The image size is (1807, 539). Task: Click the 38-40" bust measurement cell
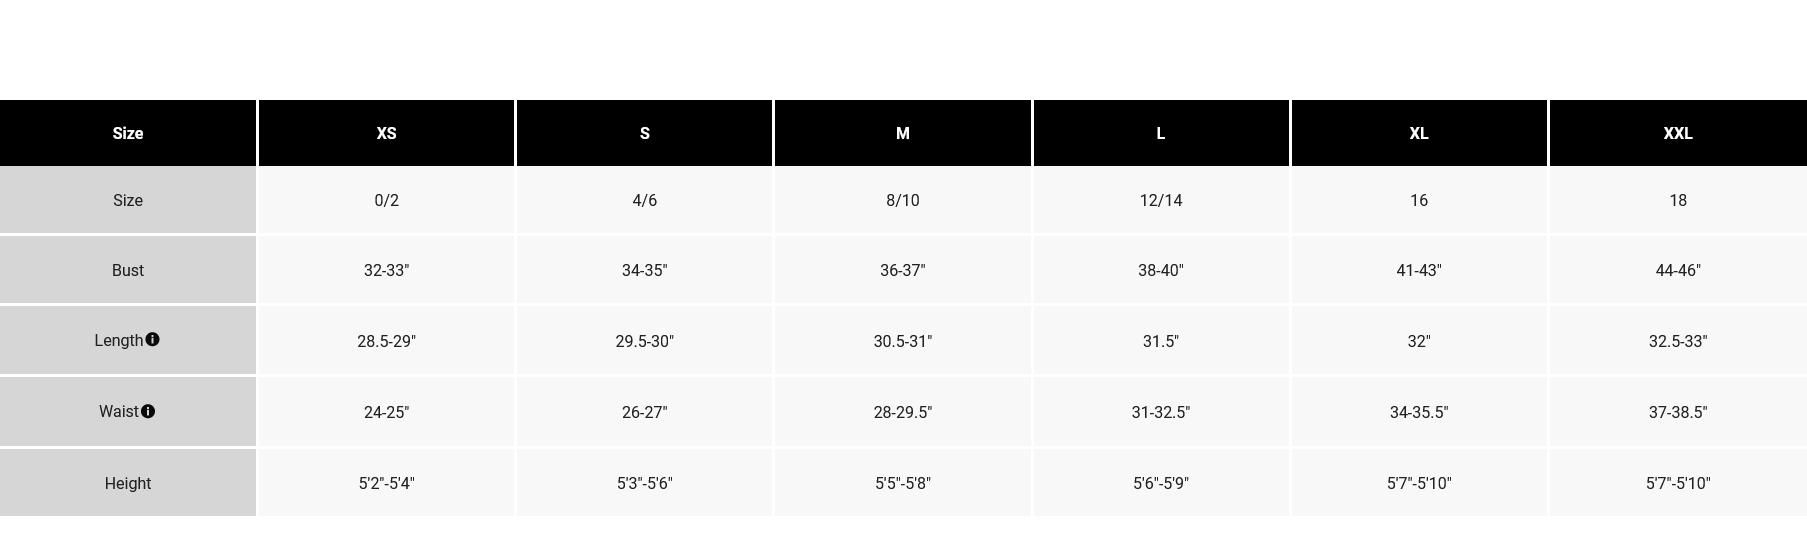coord(1160,270)
